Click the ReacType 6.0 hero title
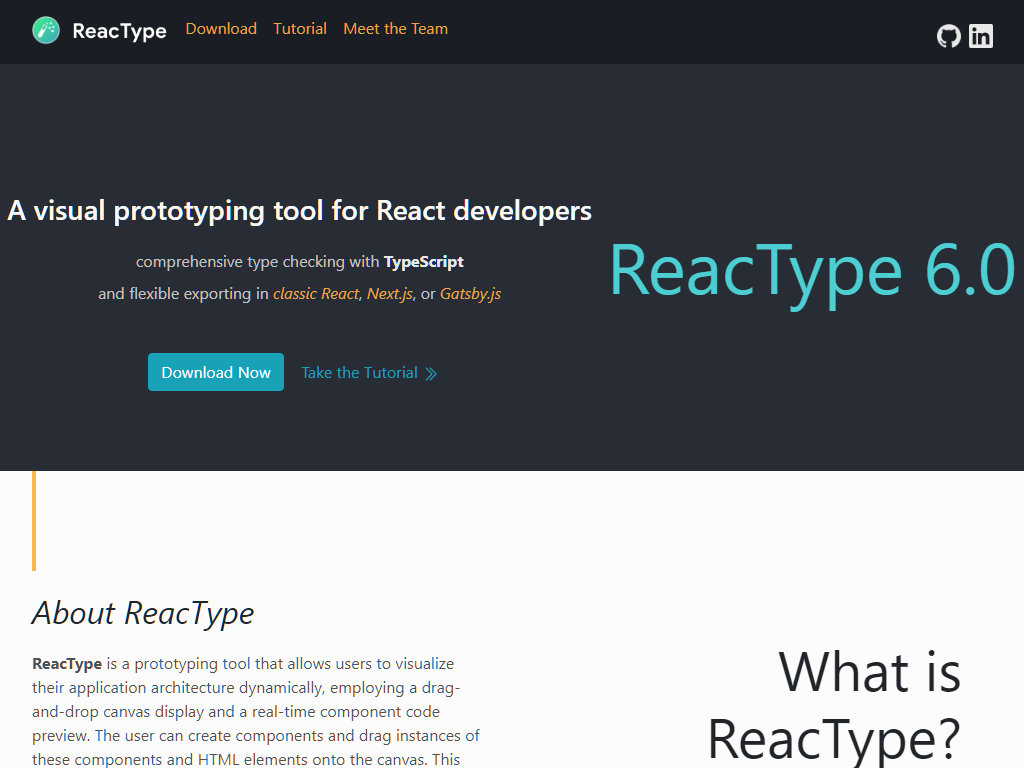 (x=812, y=270)
